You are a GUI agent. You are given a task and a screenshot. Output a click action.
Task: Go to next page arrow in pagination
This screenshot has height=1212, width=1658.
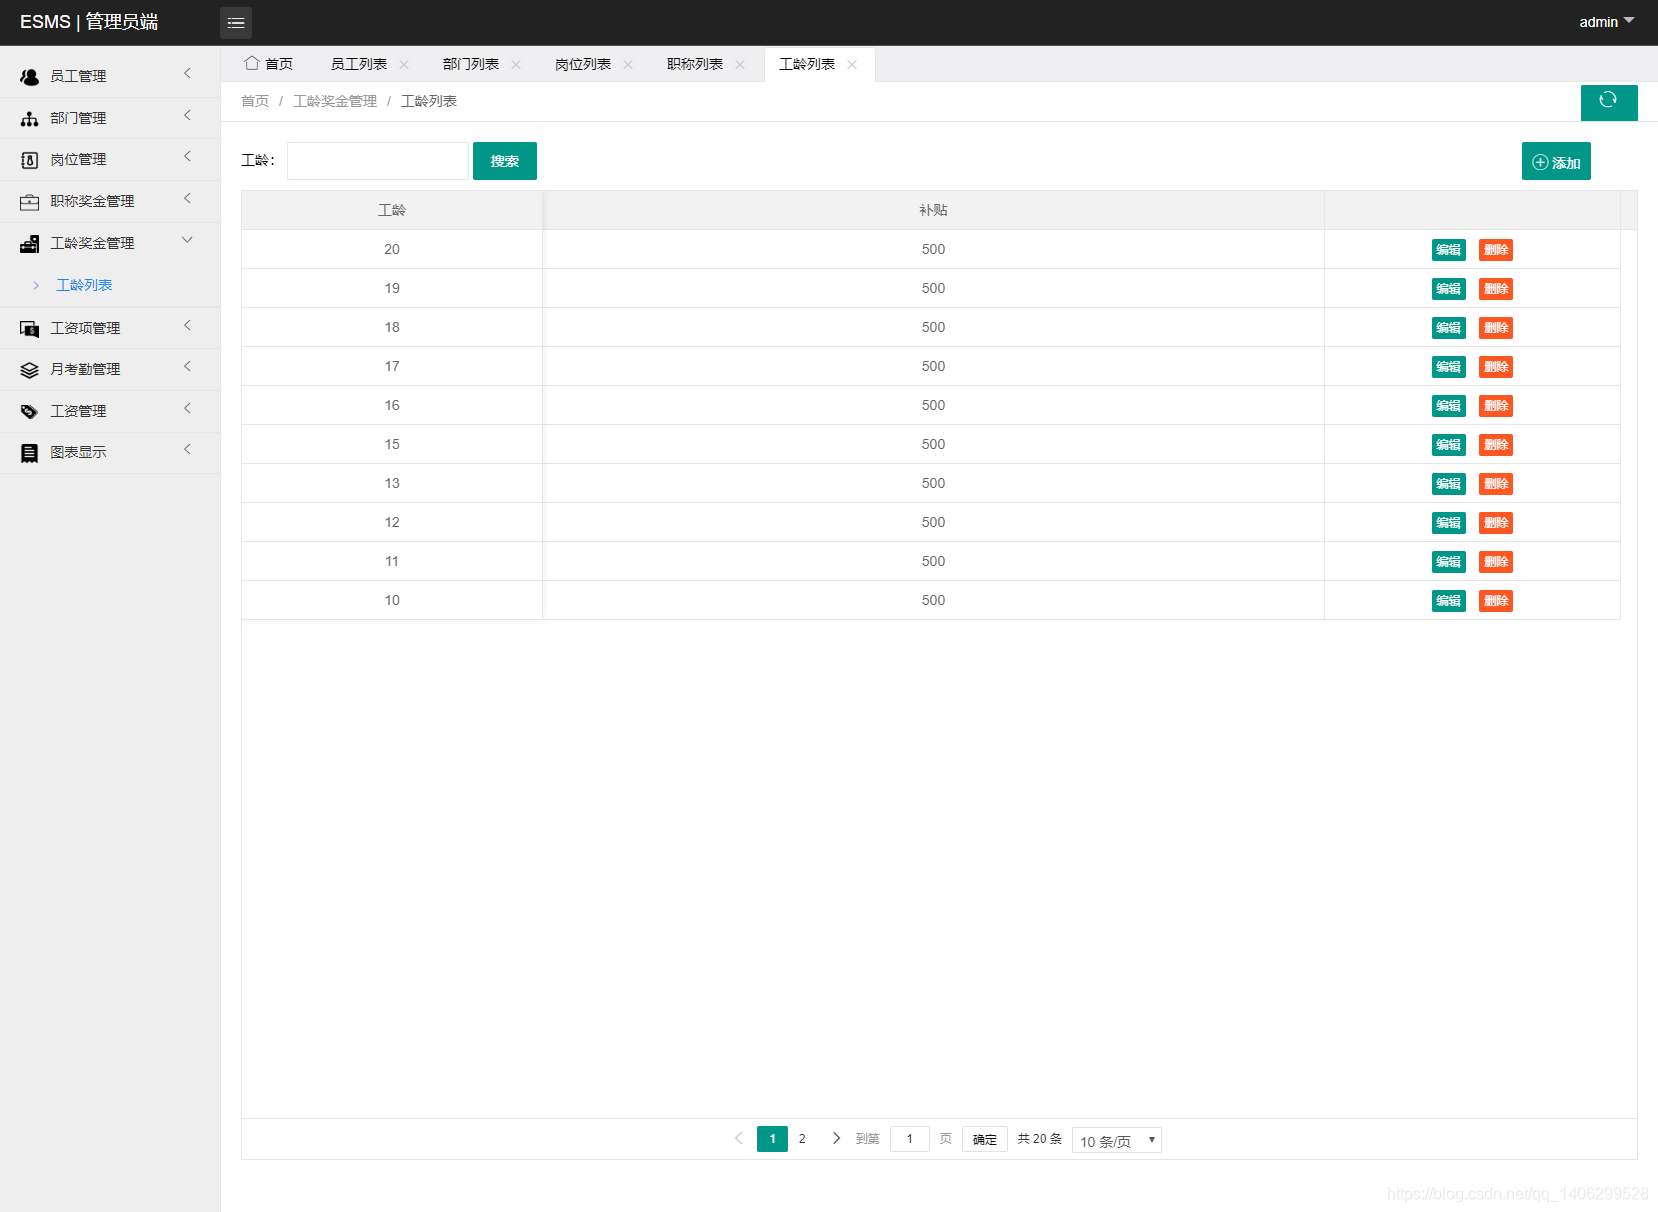836,1138
